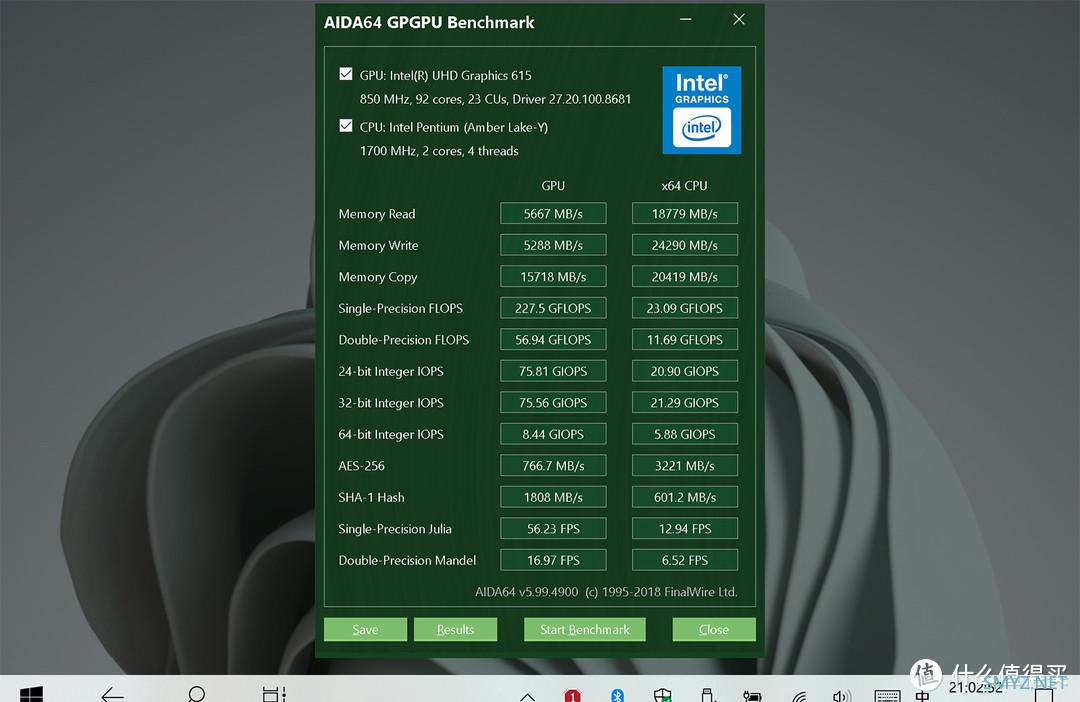
Task: Click the CPU Memory Copy value 20419 MB/s
Action: pos(685,276)
